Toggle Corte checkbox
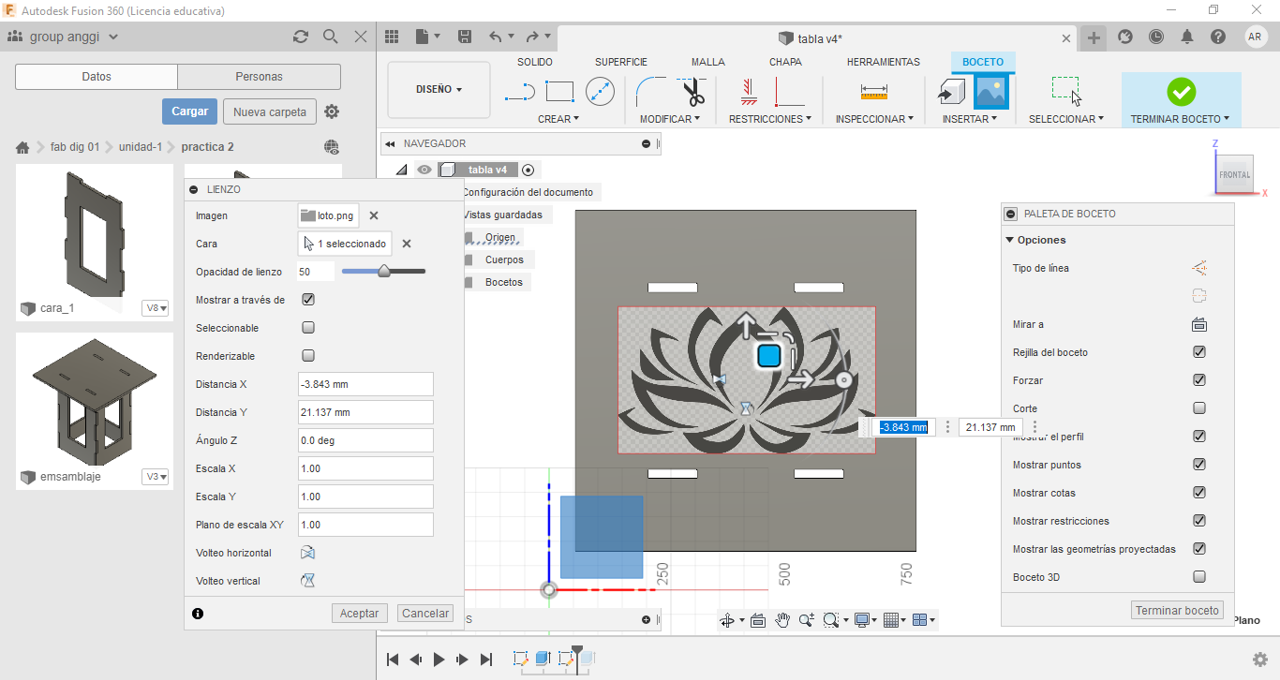 pyautogui.click(x=1199, y=408)
